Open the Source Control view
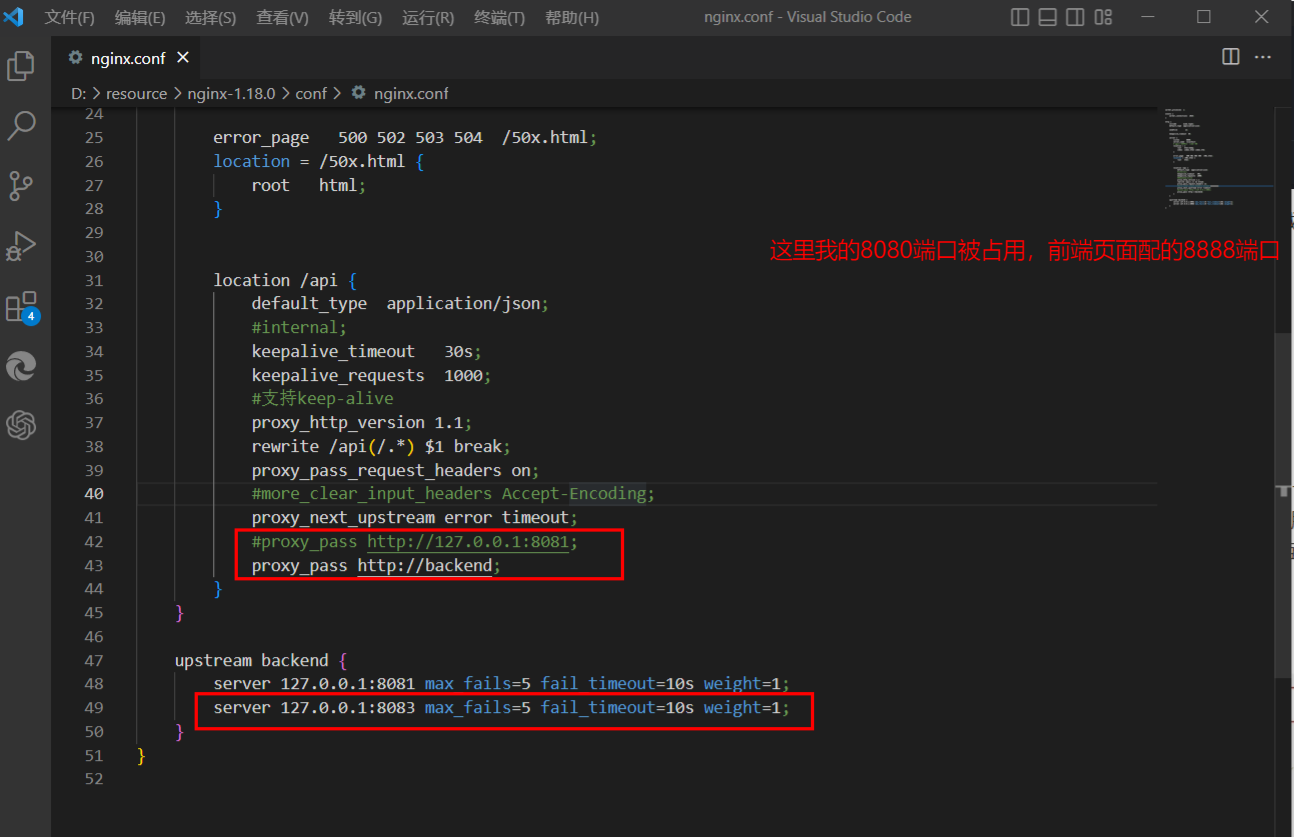This screenshot has width=1294, height=837. click(21, 186)
